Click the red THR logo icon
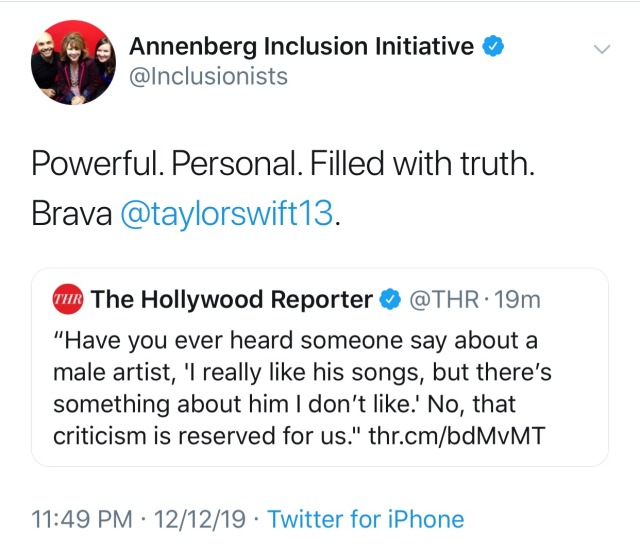 (68, 298)
